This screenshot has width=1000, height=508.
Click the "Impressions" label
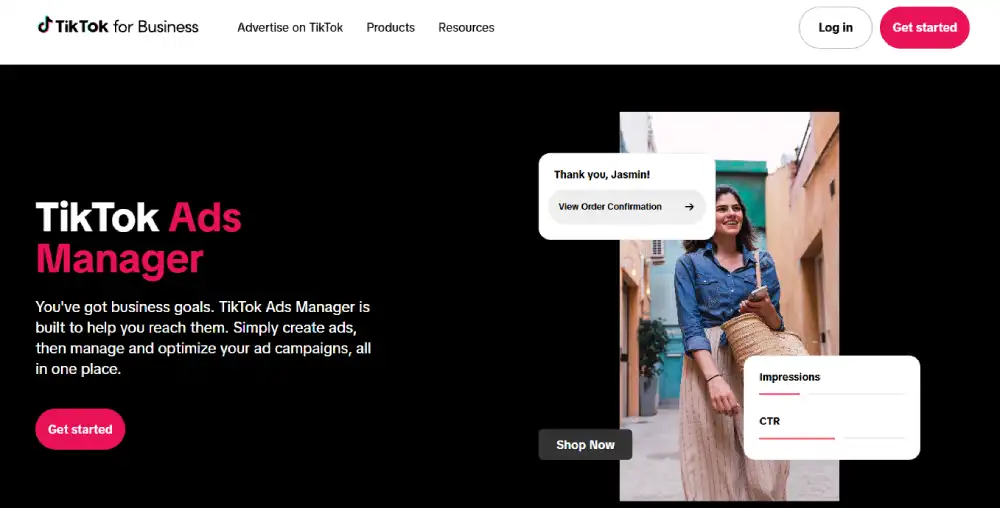(790, 377)
